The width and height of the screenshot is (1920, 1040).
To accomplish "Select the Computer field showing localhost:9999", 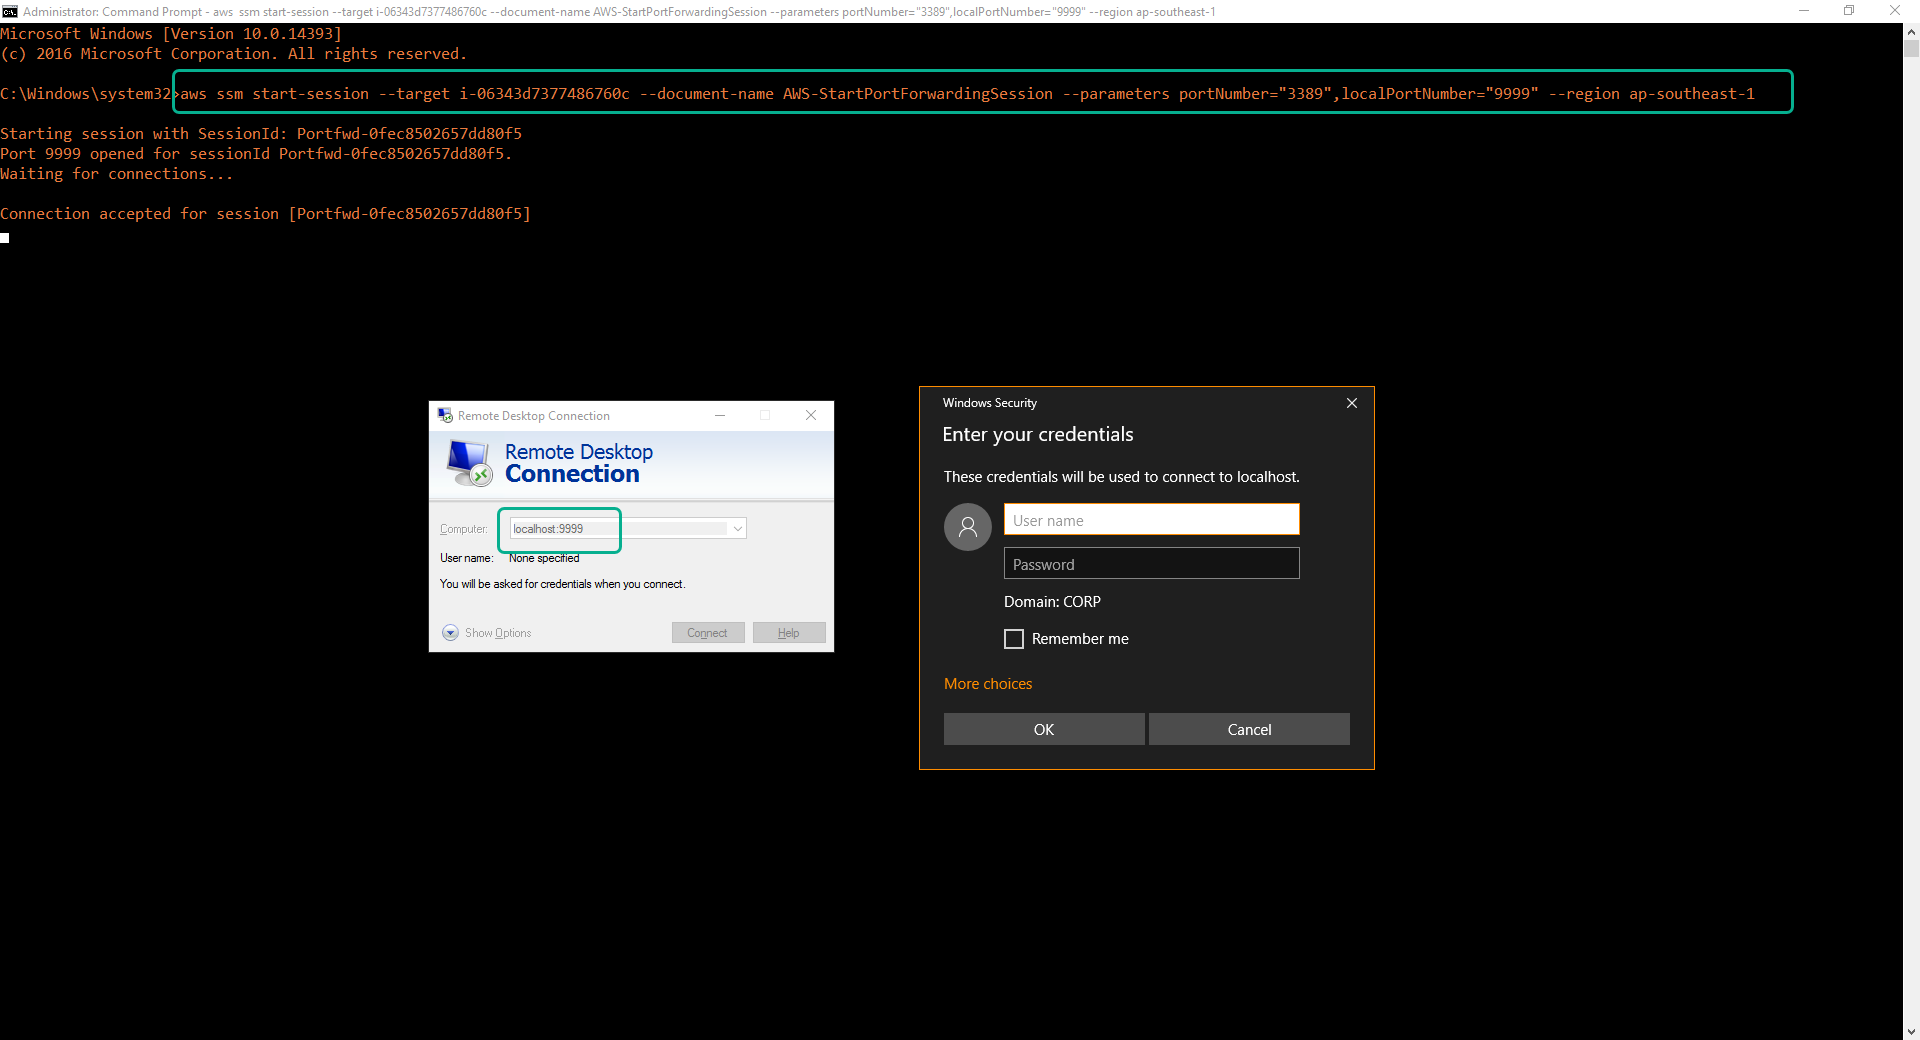I will coord(560,529).
